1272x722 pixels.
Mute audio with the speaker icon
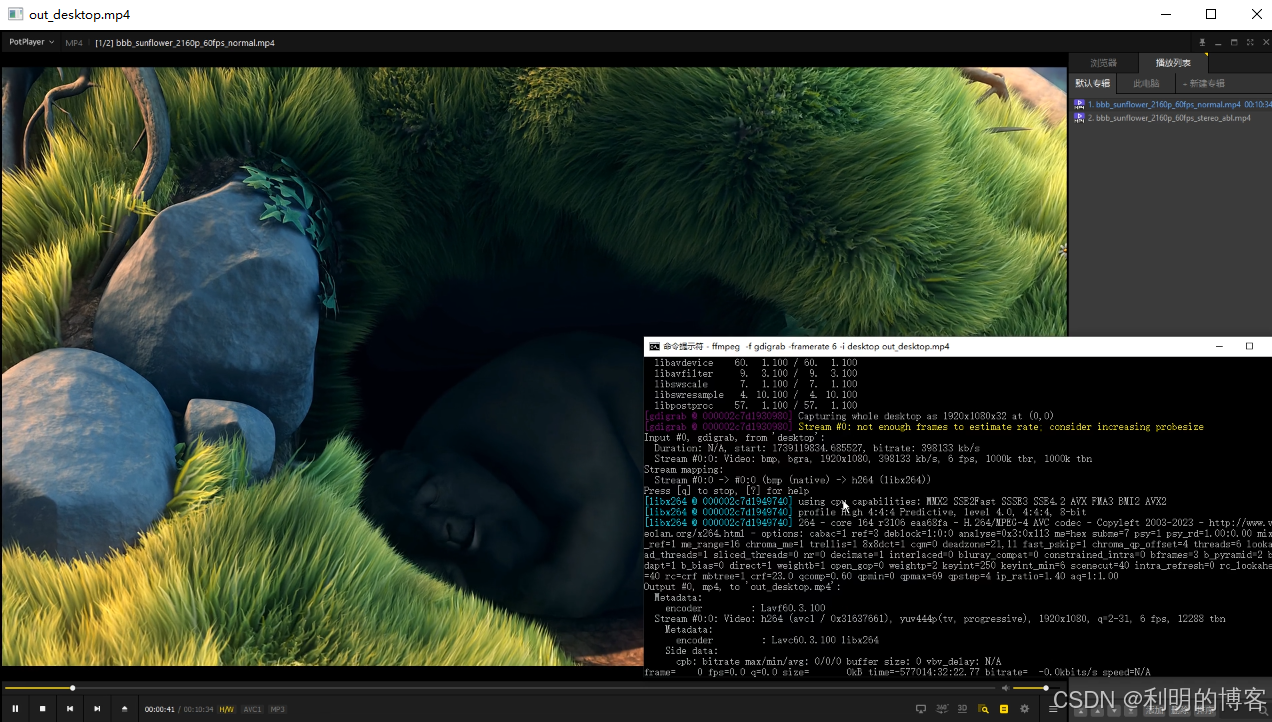pos(1005,687)
